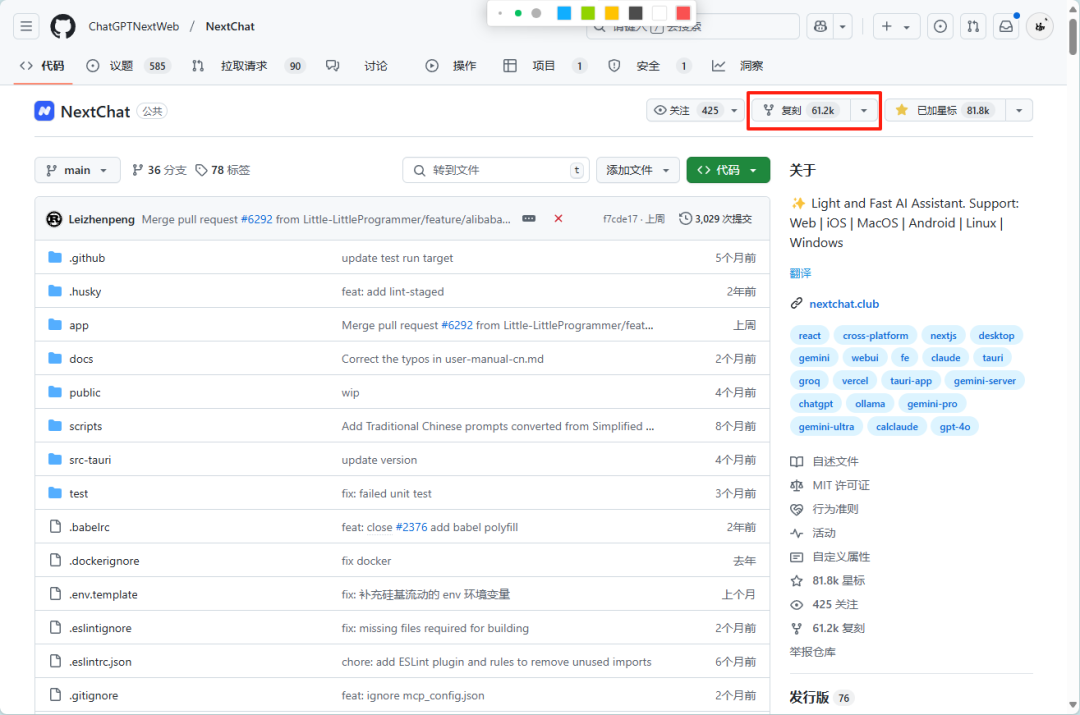Expand commit message ellipsis button
Screen dimensions: 1080x715
[x=529, y=218]
